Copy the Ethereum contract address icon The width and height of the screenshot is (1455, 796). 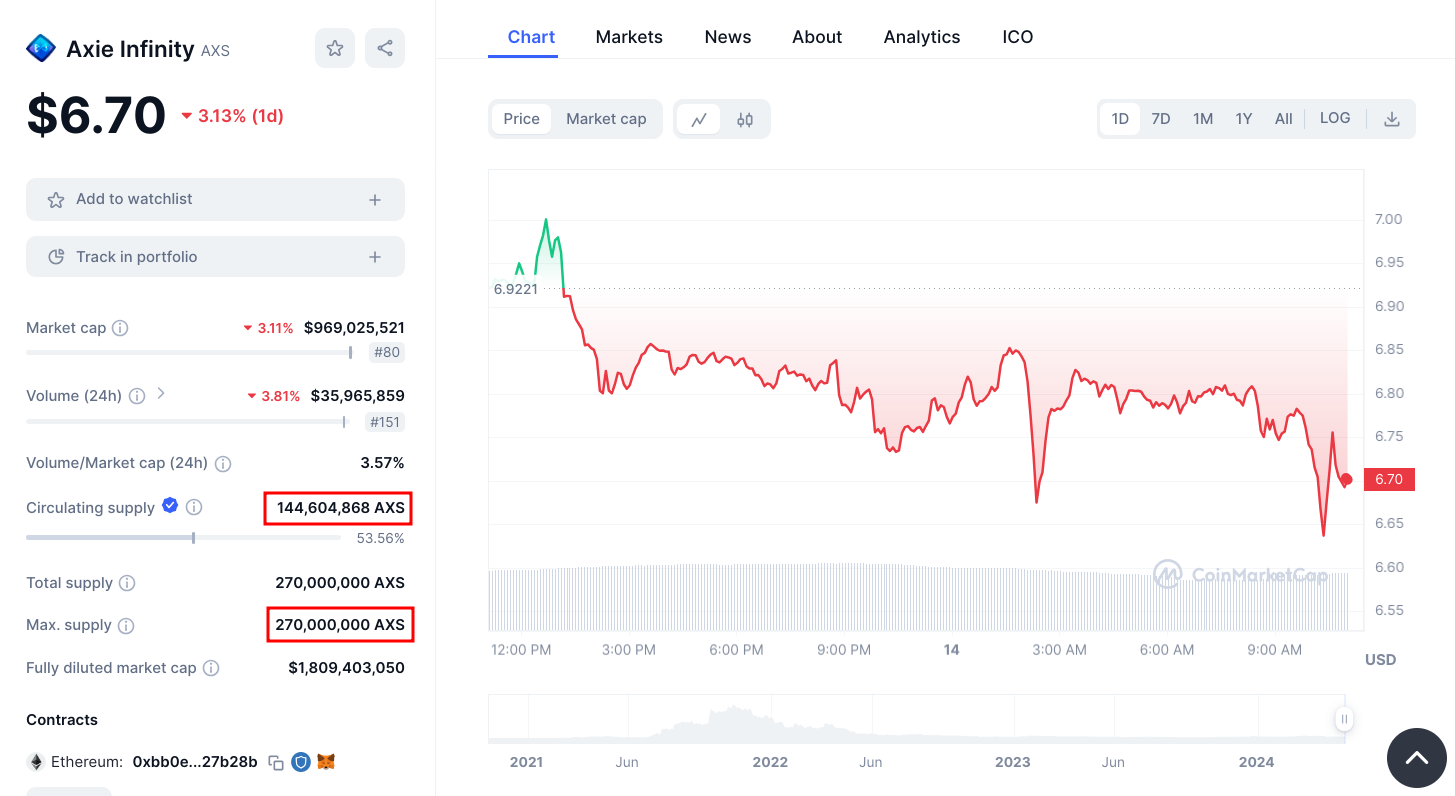click(277, 761)
